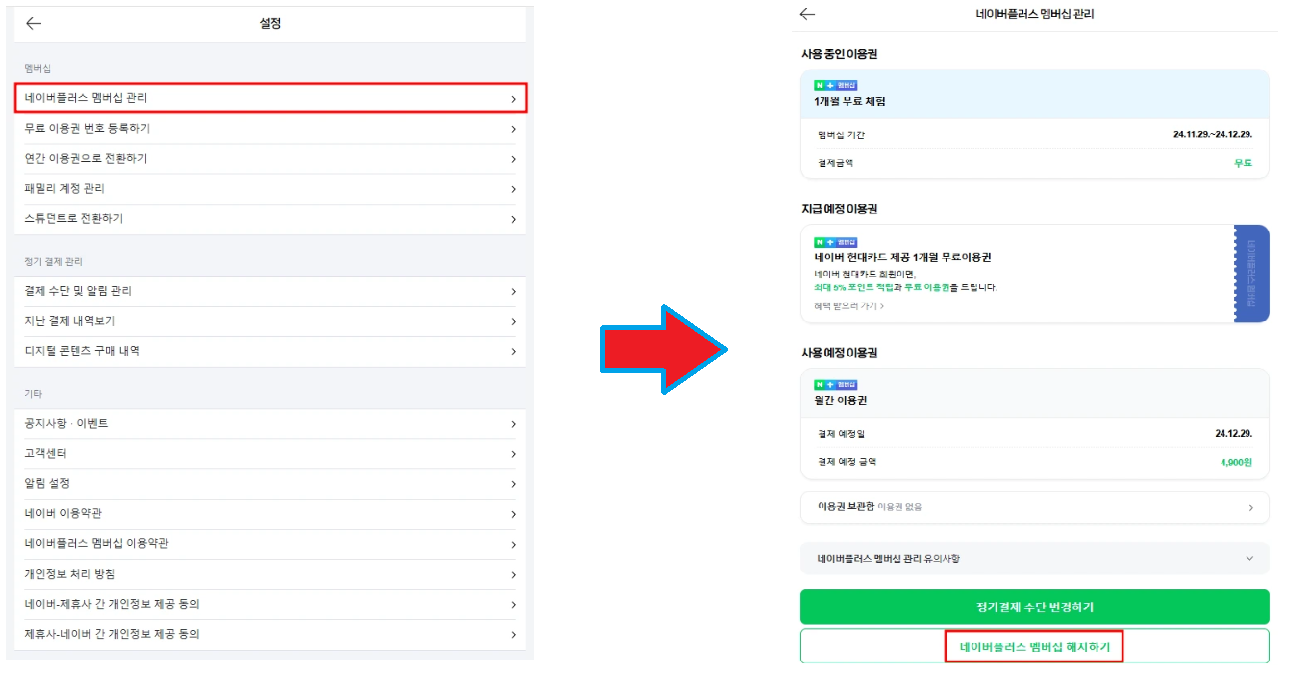Click 정기결제 수단 변경하기 green button

pyautogui.click(x=1034, y=607)
